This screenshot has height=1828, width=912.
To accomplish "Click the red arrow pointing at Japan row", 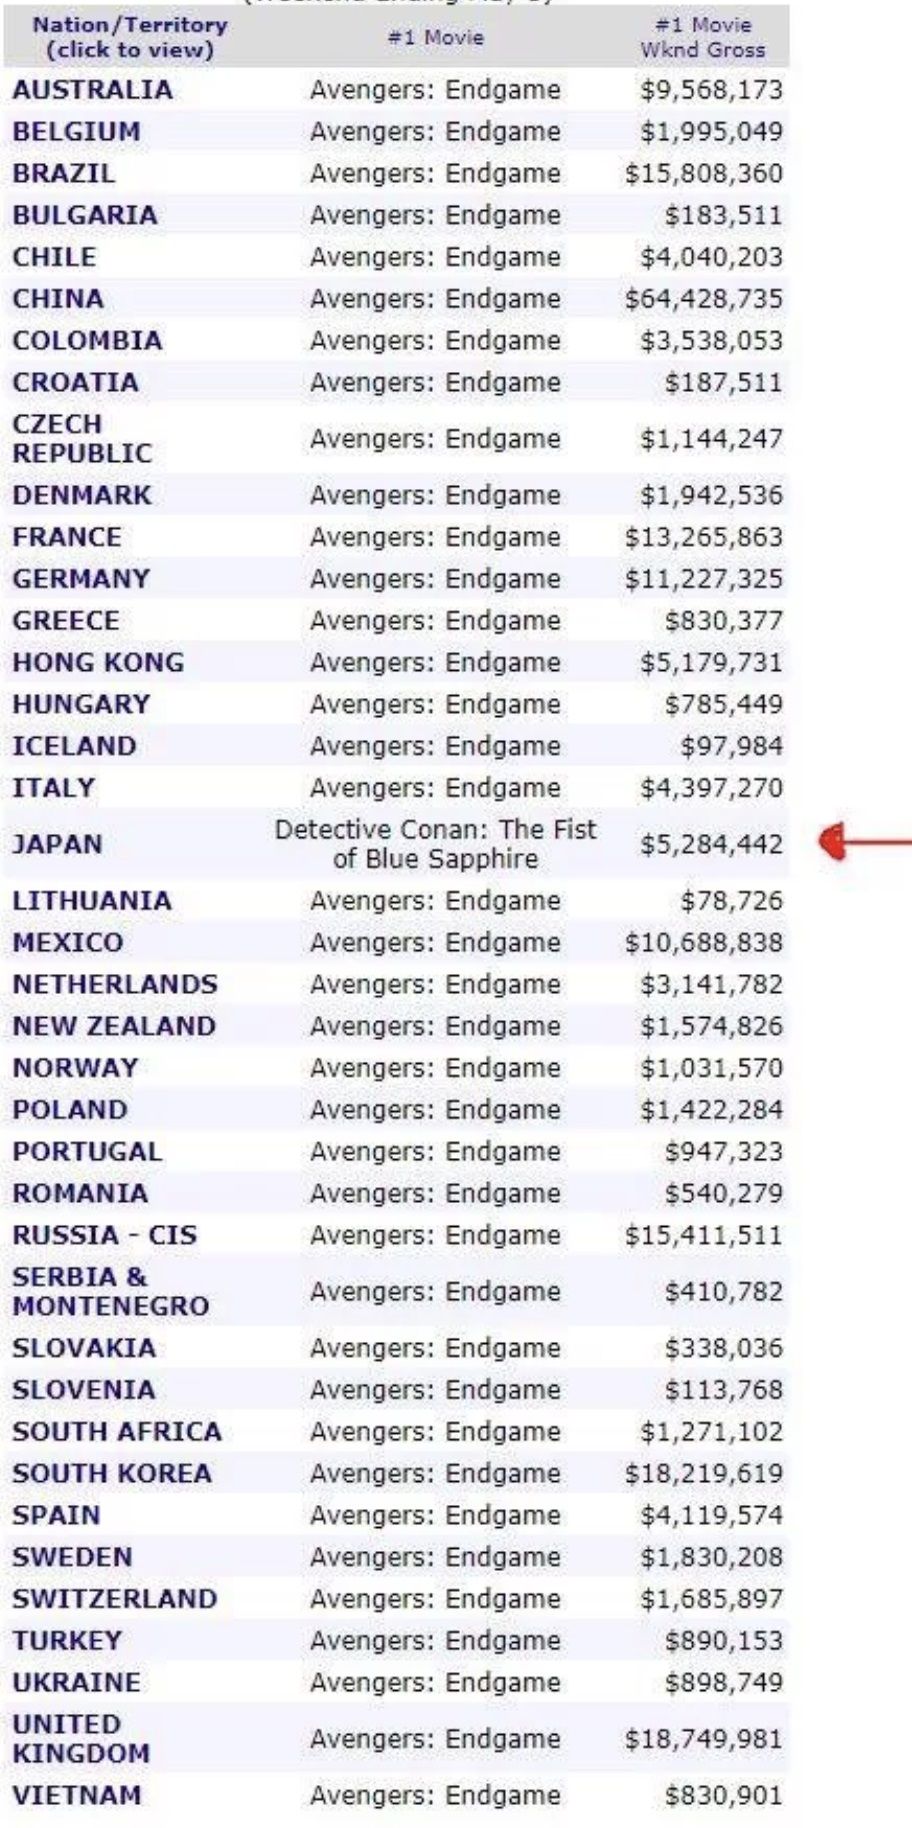I will point(864,843).
